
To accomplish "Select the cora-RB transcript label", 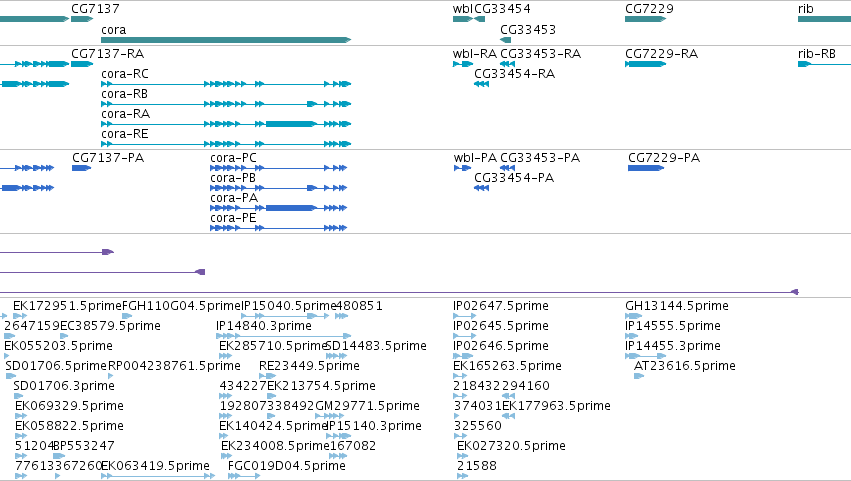I will [x=124, y=94].
